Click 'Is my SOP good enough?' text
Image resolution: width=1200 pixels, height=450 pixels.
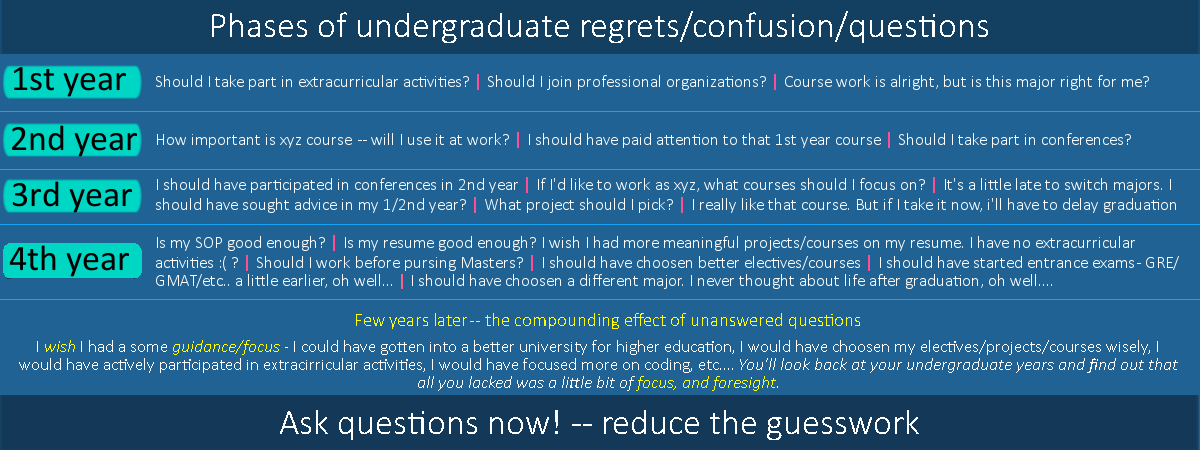point(240,243)
